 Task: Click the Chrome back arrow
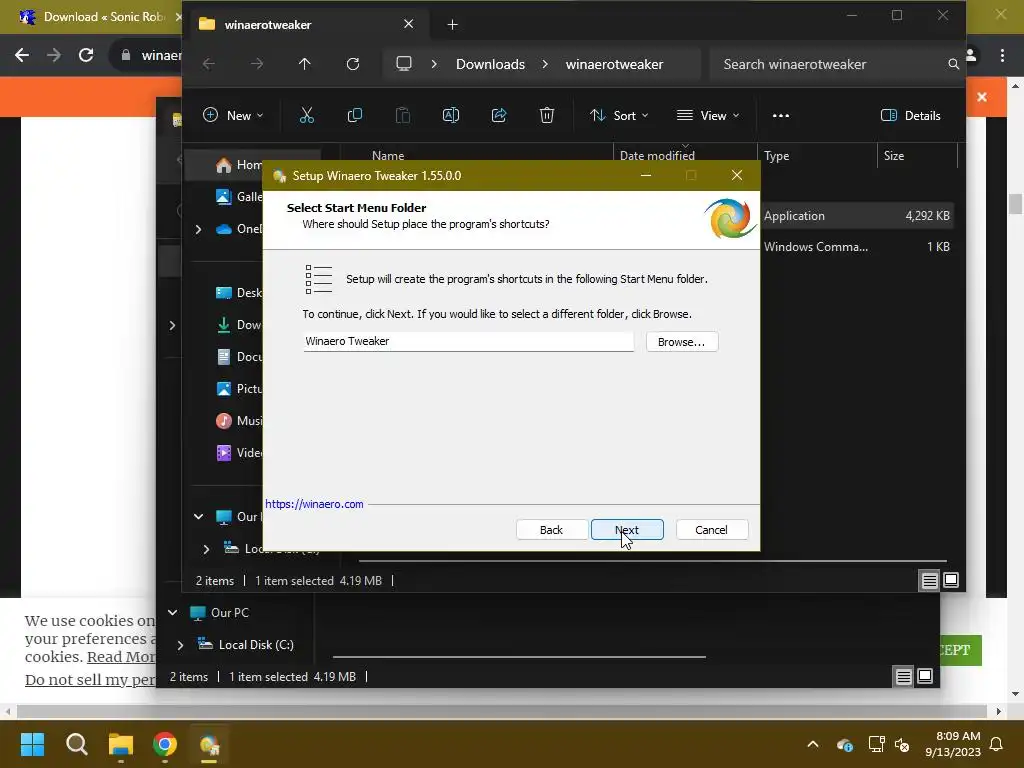click(x=22, y=55)
